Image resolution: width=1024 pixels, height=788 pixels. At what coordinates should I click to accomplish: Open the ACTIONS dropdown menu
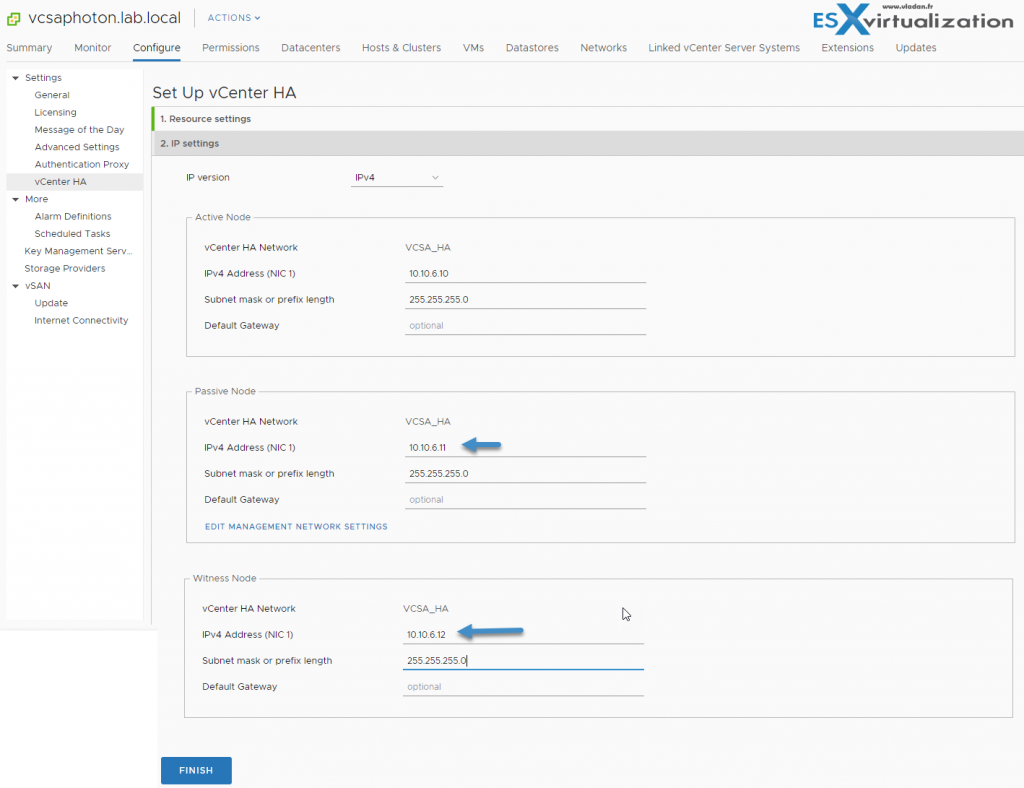coord(234,18)
